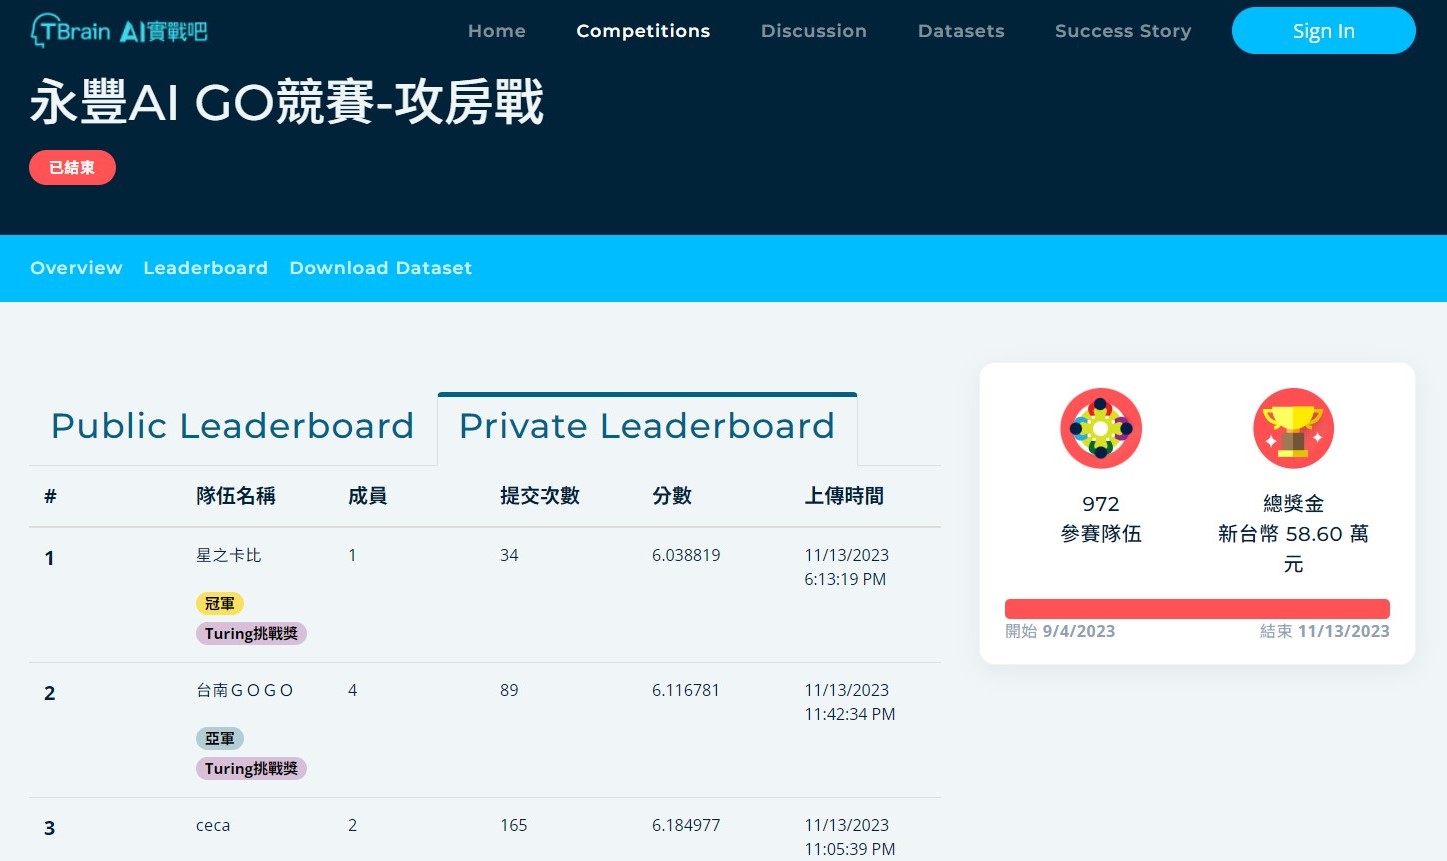Go to Competitions in navigation bar

click(x=643, y=31)
